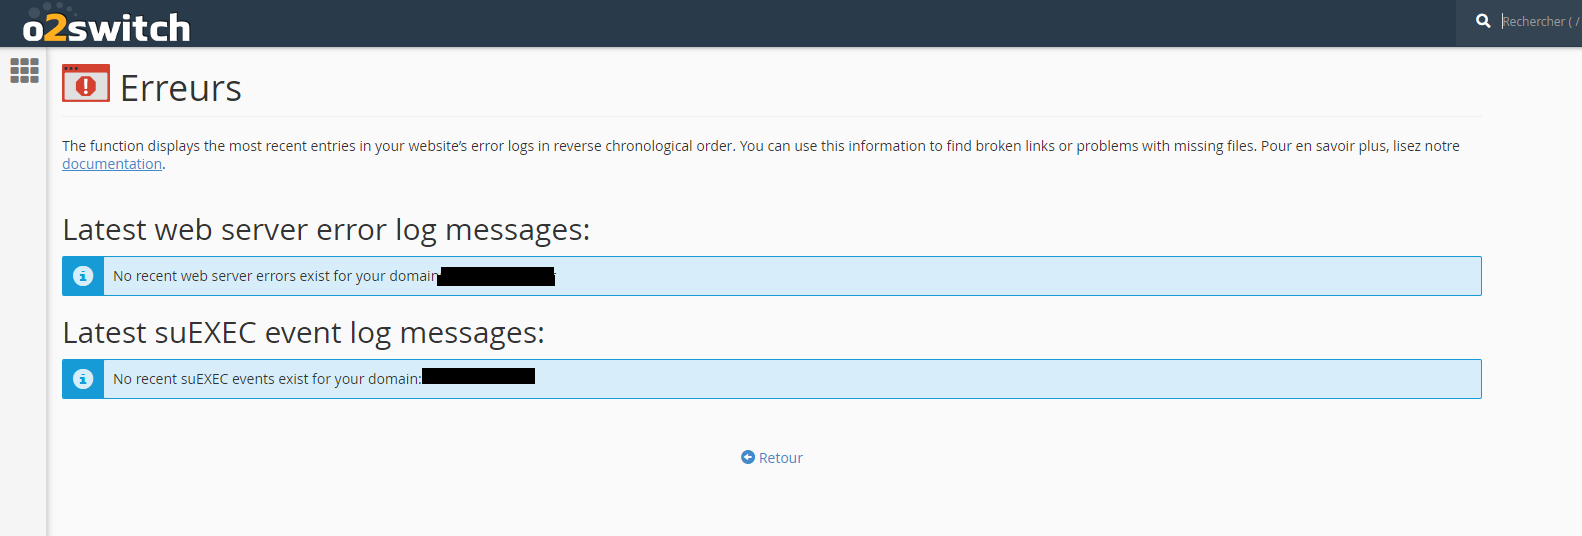Click the search magnifier icon
The image size is (1582, 536).
tap(1483, 21)
